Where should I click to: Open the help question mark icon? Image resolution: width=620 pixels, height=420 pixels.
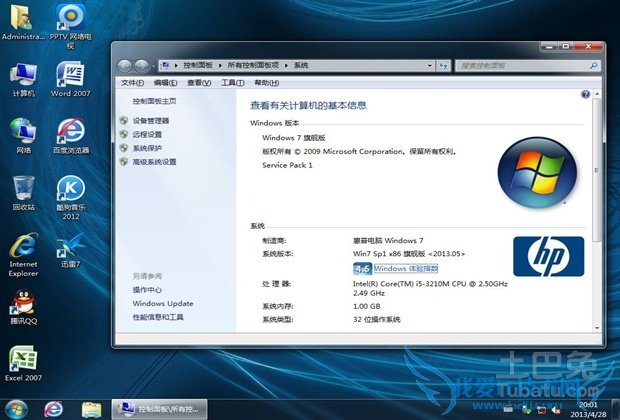pos(585,94)
